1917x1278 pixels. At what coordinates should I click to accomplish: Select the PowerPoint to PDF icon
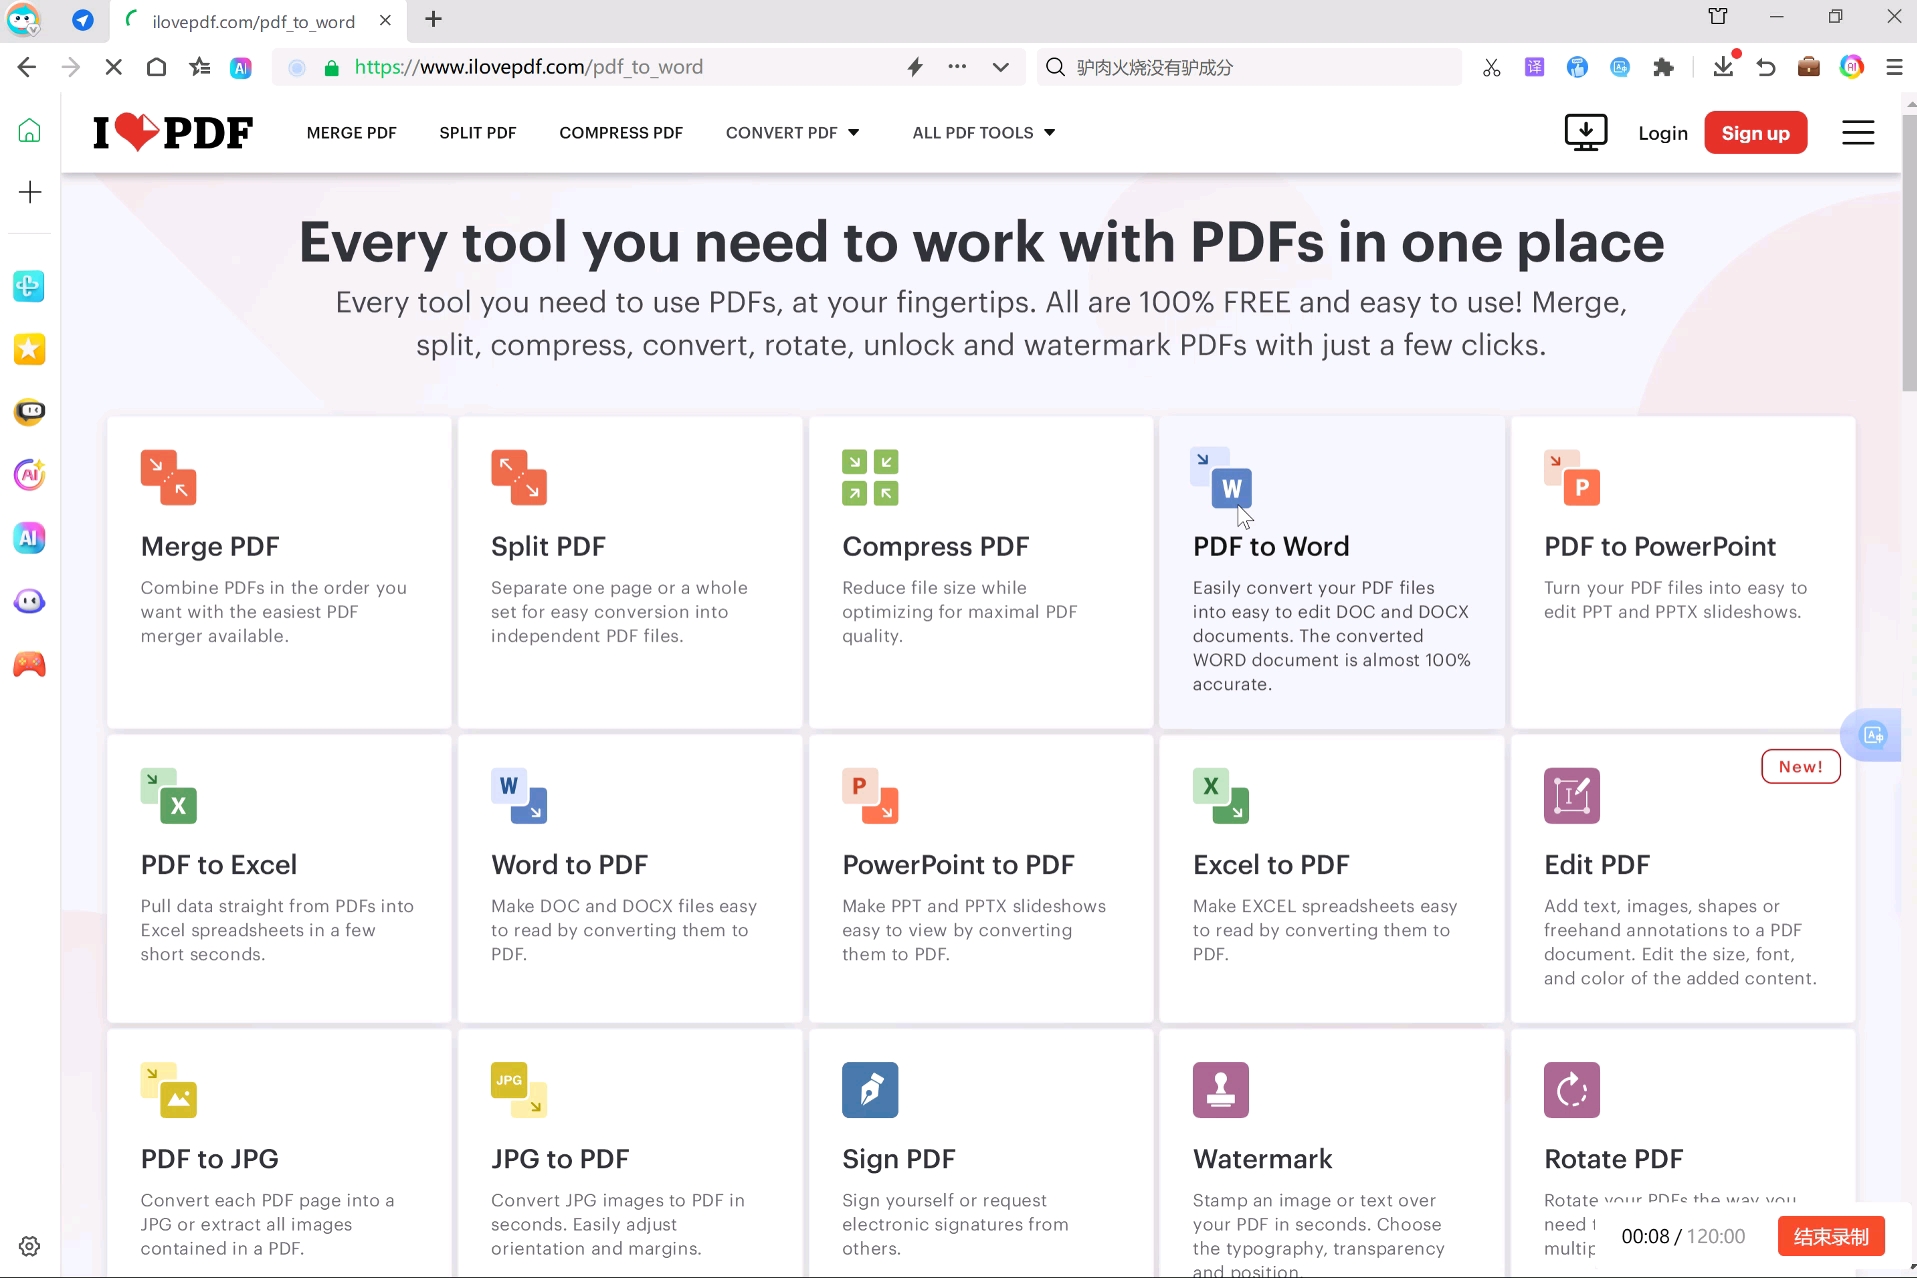point(870,796)
